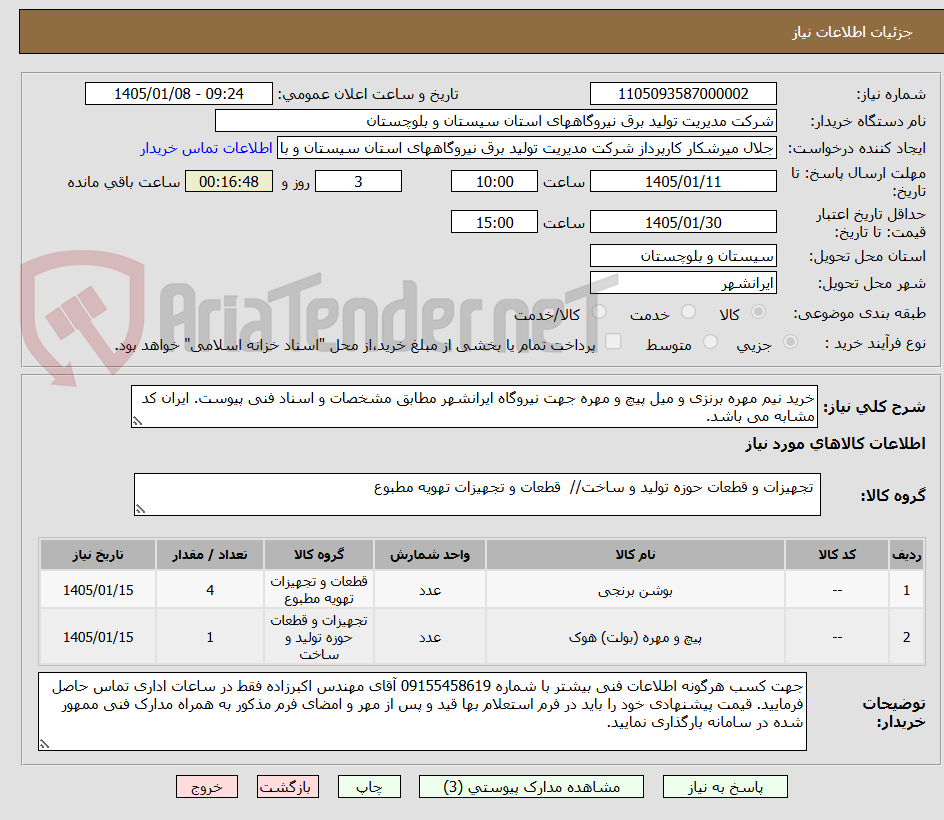This screenshot has width=944, height=820.
Task: Click quantity cell for row 2
Action: tap(210, 637)
